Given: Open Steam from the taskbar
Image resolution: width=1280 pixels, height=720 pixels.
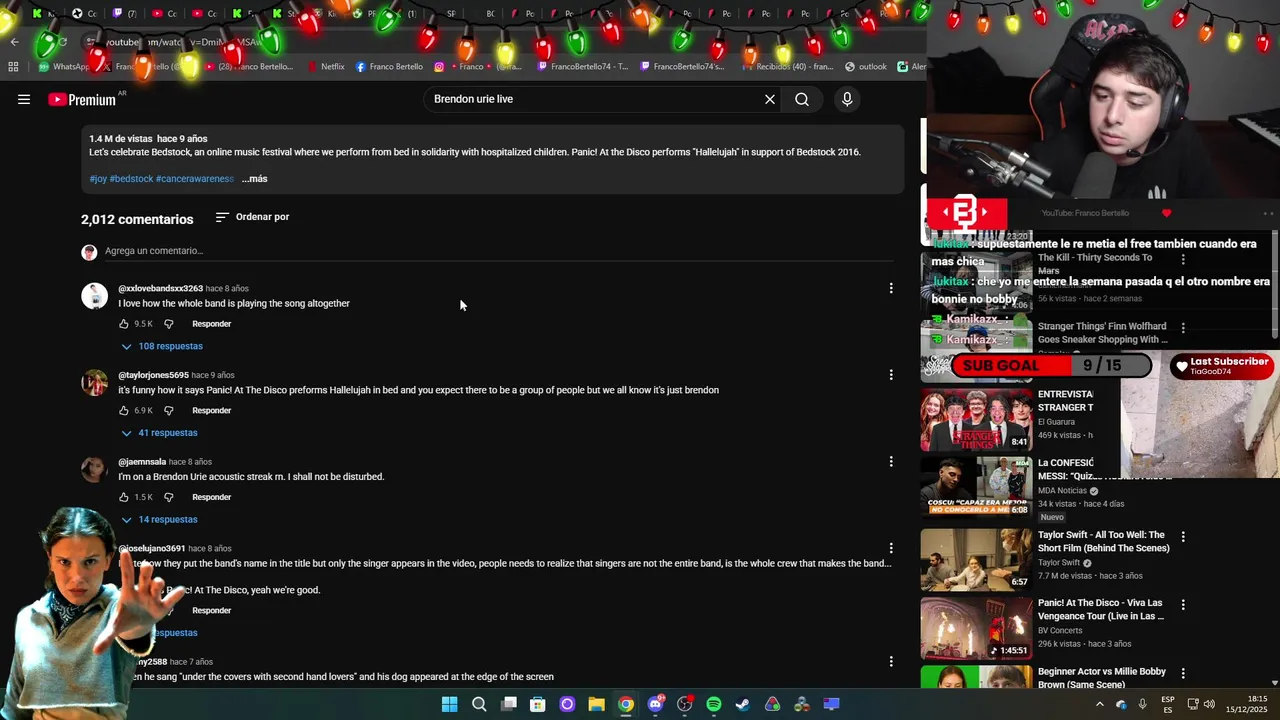Looking at the screenshot, I should [743, 704].
